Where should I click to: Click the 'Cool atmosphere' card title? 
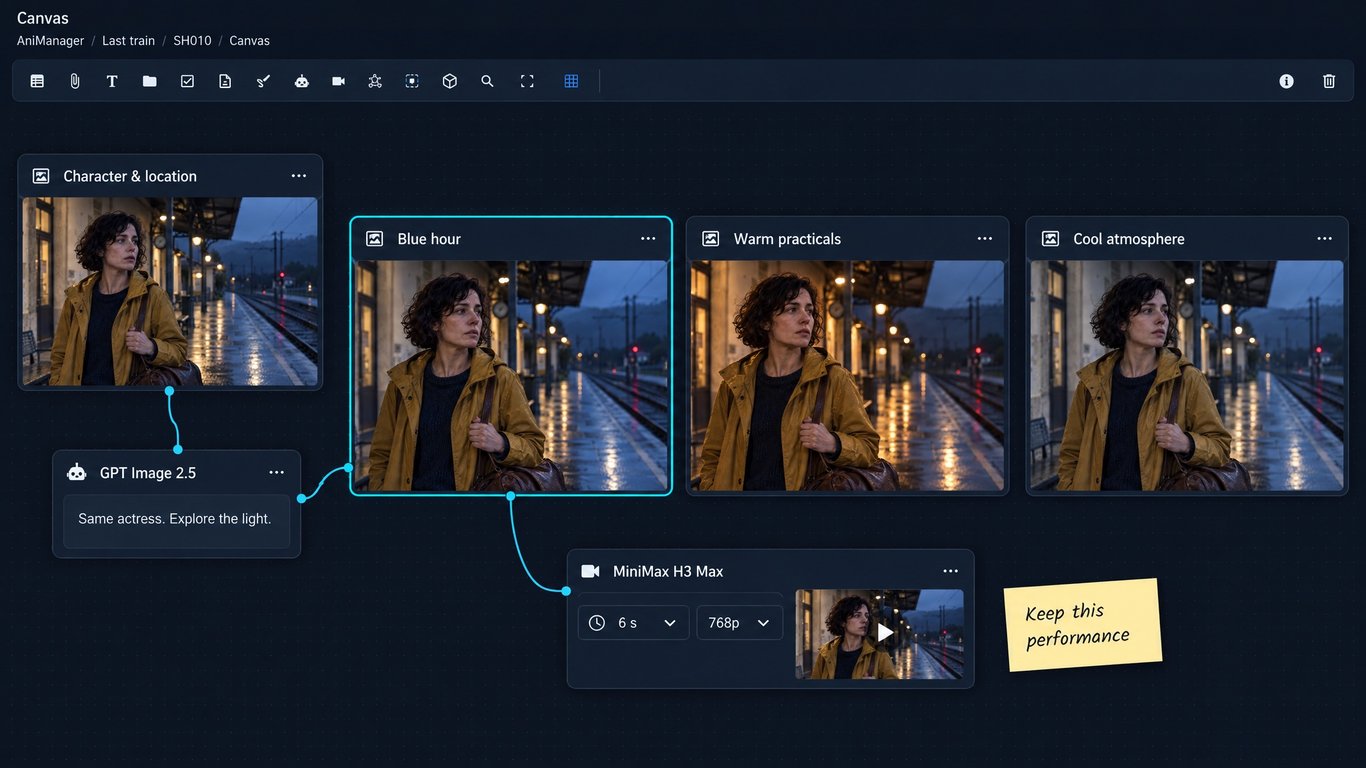1129,239
